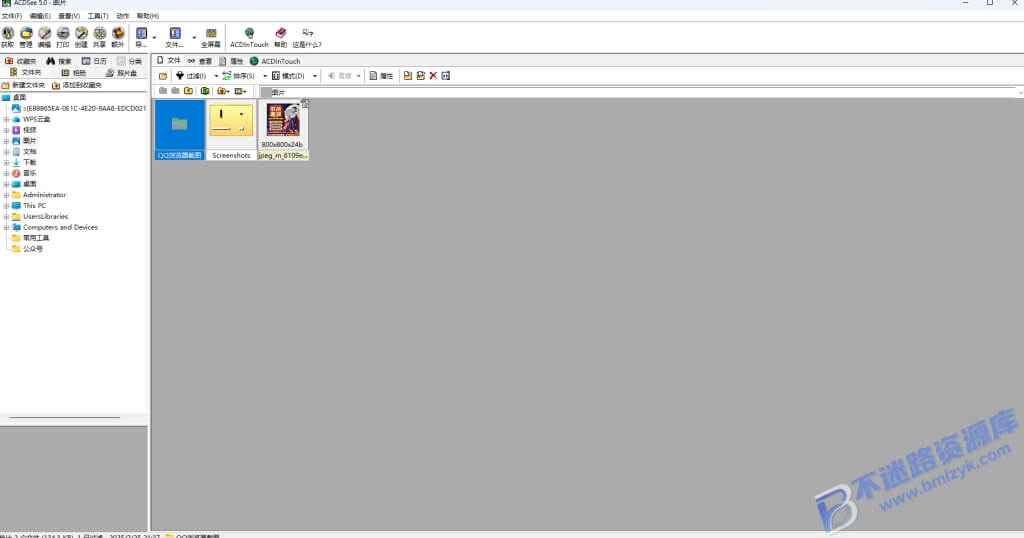
Task: Expand the This PC tree node
Action: [x=7, y=206]
